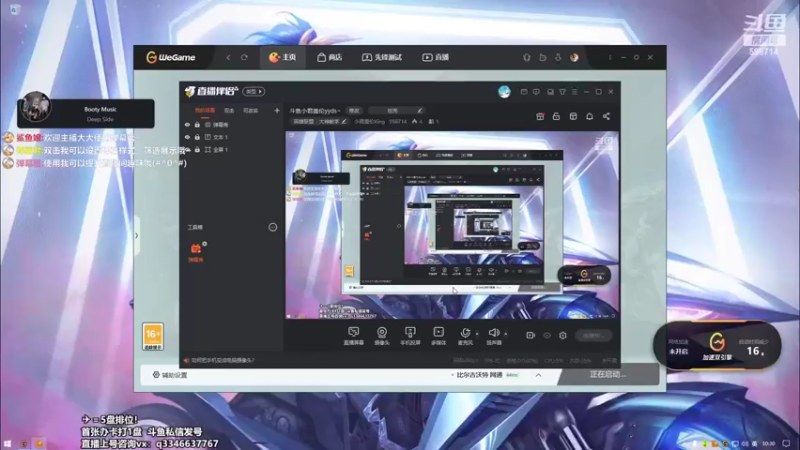Screen dimensions: 800x450
Task: Select the 比尔吉沃特 网通 server
Action: (485, 375)
